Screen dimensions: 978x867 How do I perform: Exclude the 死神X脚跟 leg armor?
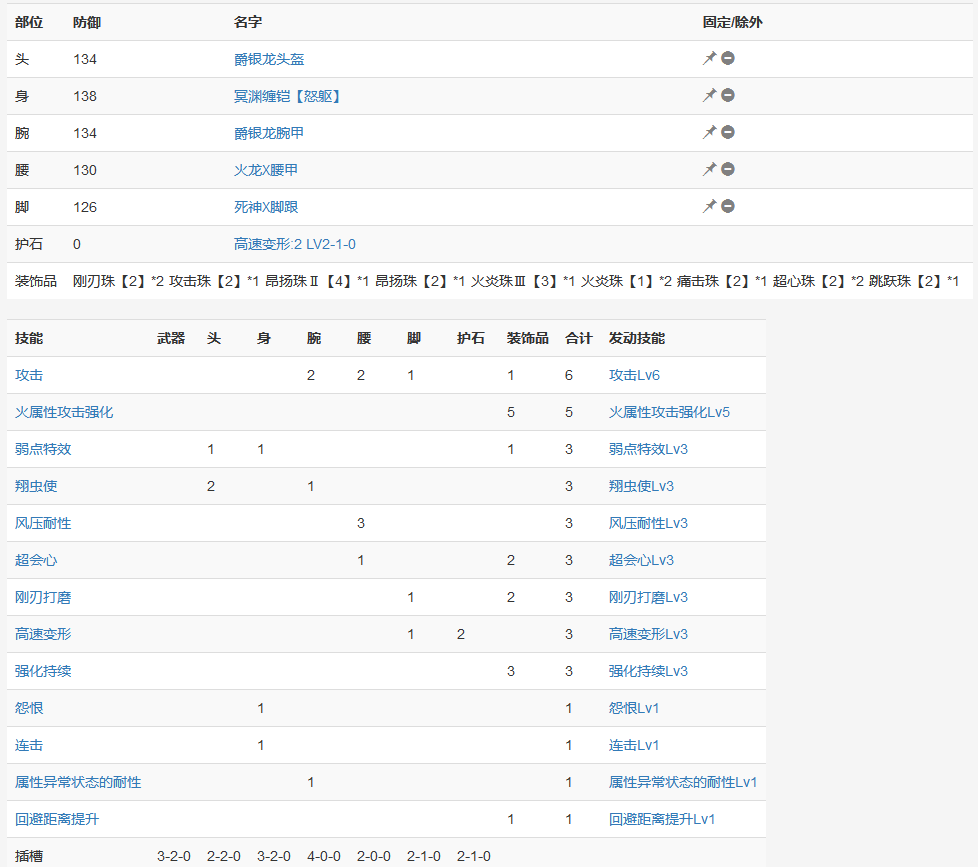[728, 207]
